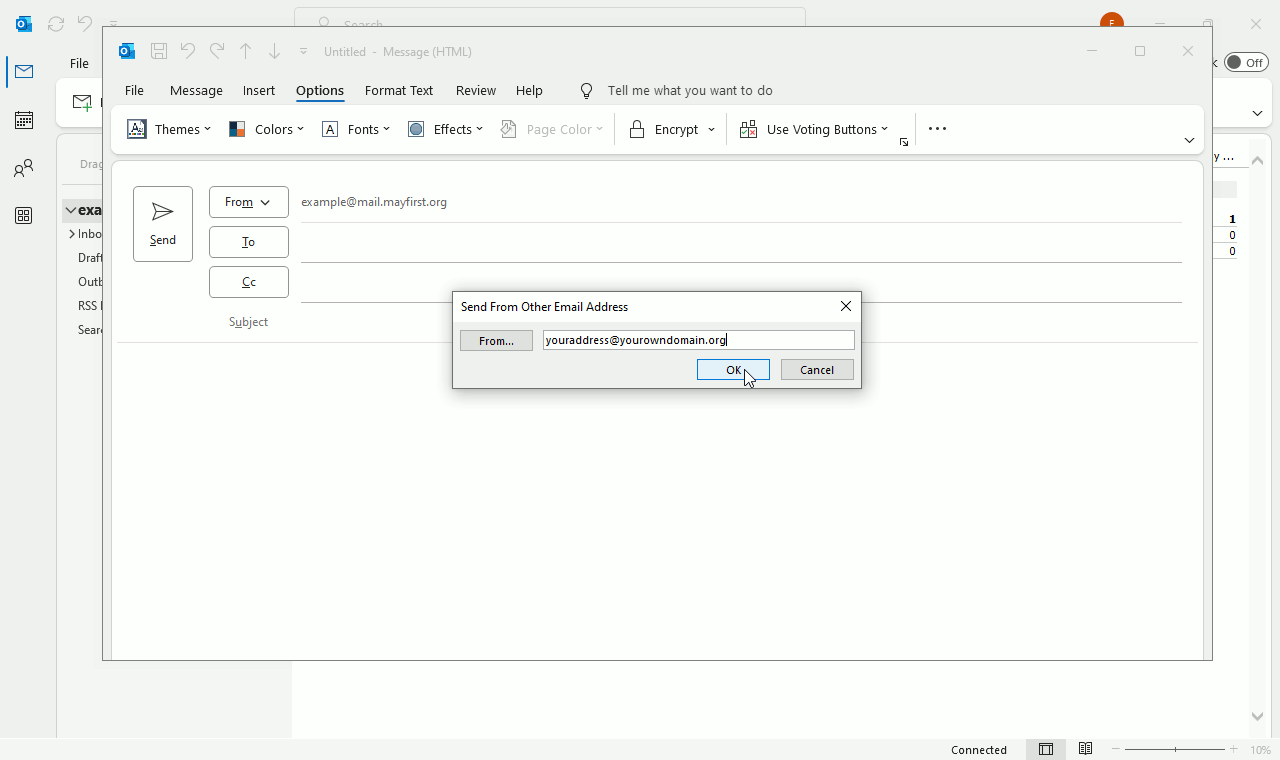Image resolution: width=1280 pixels, height=760 pixels.
Task: Click the Tell me what you want to do box
Action: click(x=690, y=90)
